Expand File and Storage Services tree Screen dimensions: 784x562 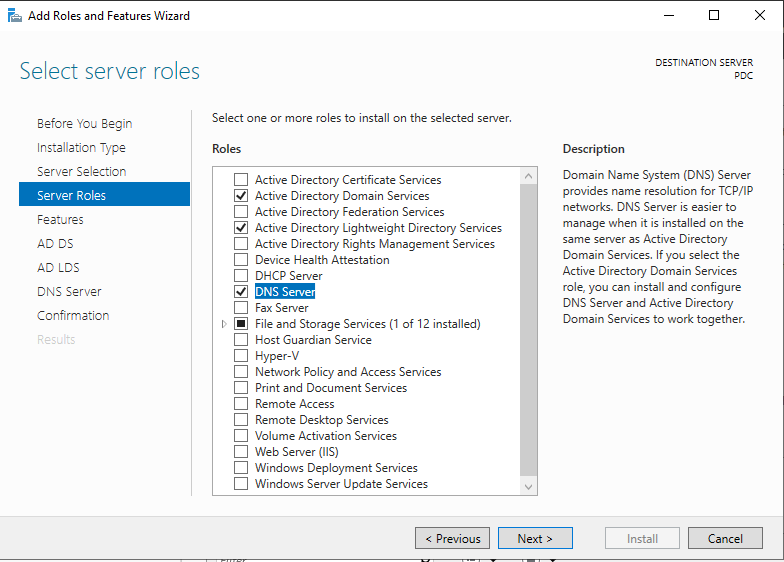point(224,324)
